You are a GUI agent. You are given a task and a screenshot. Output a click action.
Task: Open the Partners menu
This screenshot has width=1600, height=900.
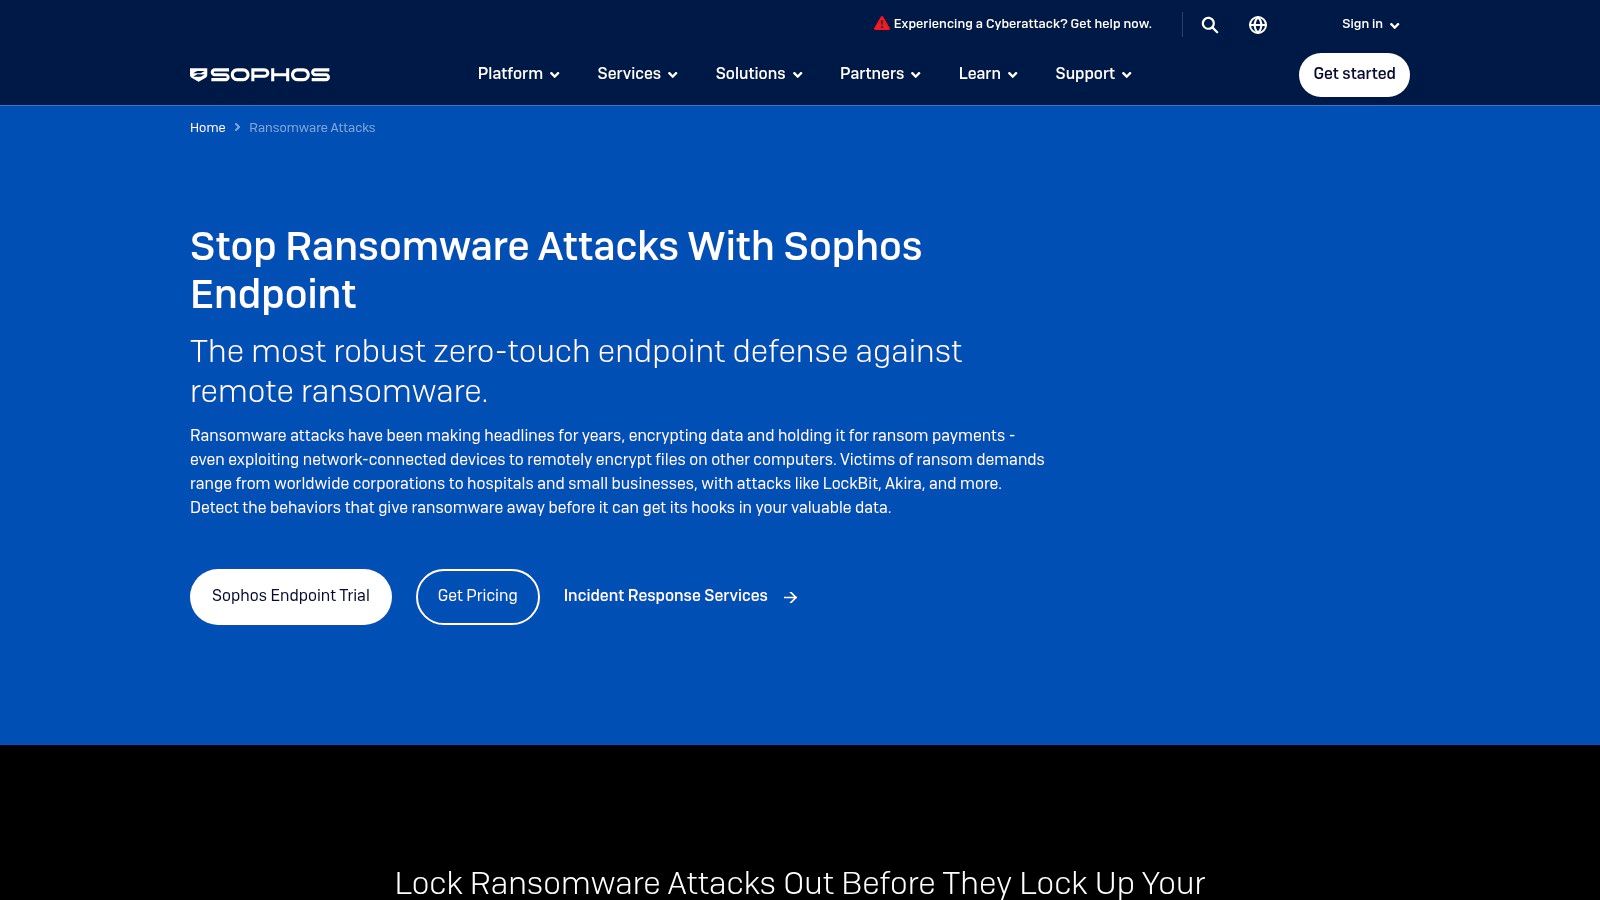click(x=879, y=74)
